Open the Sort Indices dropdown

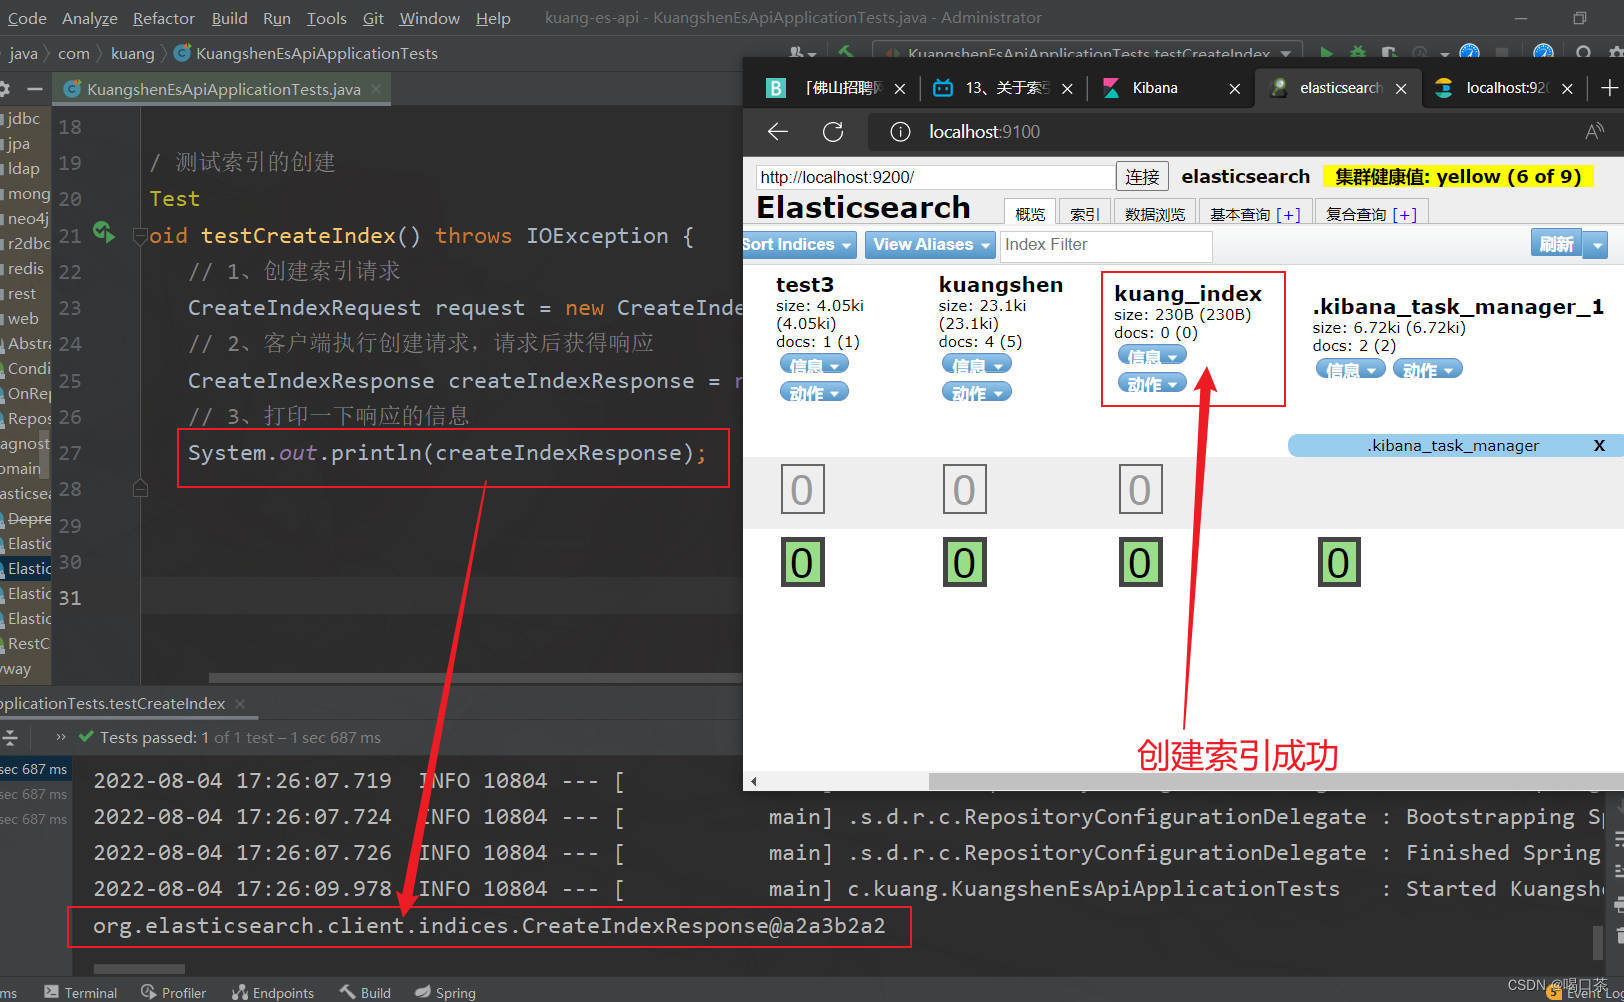[798, 244]
